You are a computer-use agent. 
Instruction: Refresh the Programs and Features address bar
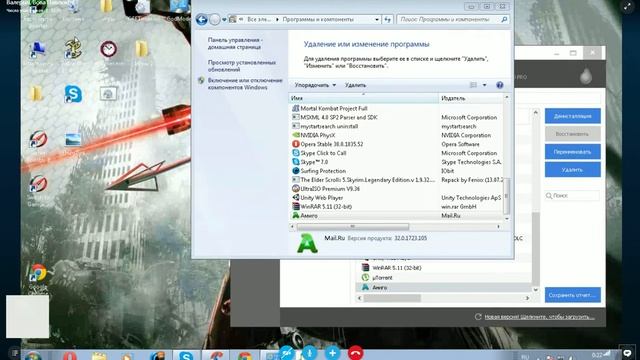pos(387,19)
